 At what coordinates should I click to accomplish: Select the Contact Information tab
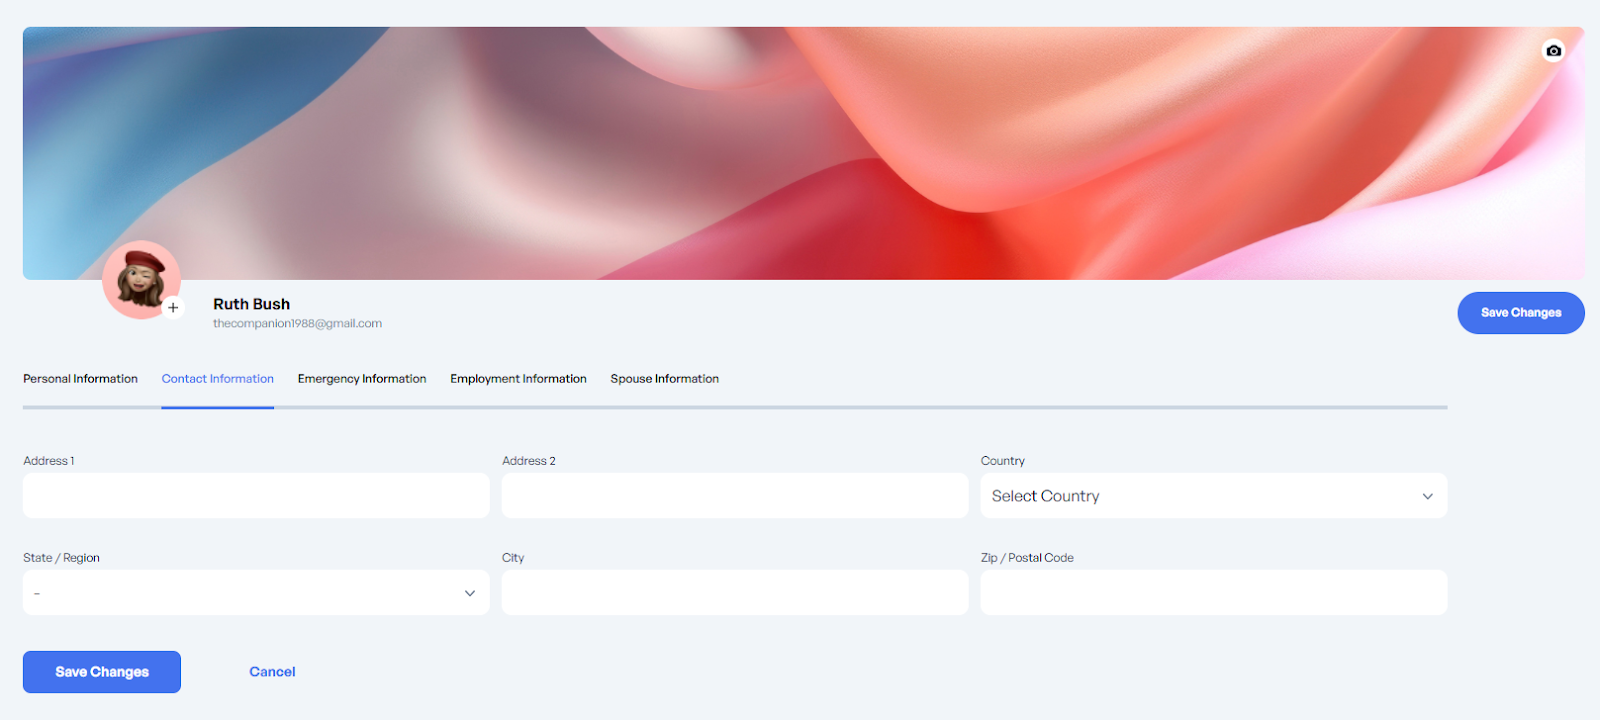coord(217,379)
